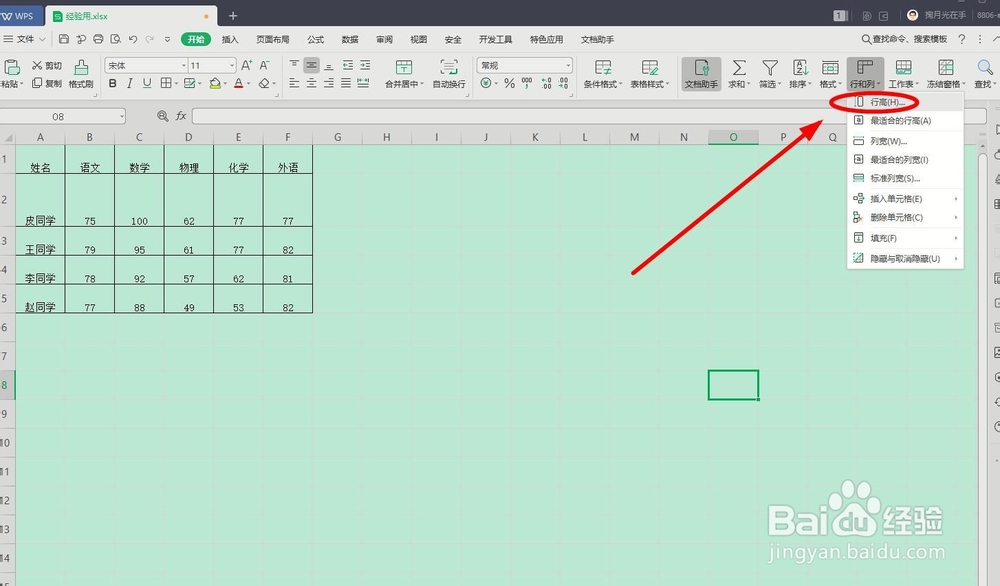The width and height of the screenshot is (1000, 586).
Task: Open Freeze Panes (冻结窗格)
Action: click(x=946, y=74)
